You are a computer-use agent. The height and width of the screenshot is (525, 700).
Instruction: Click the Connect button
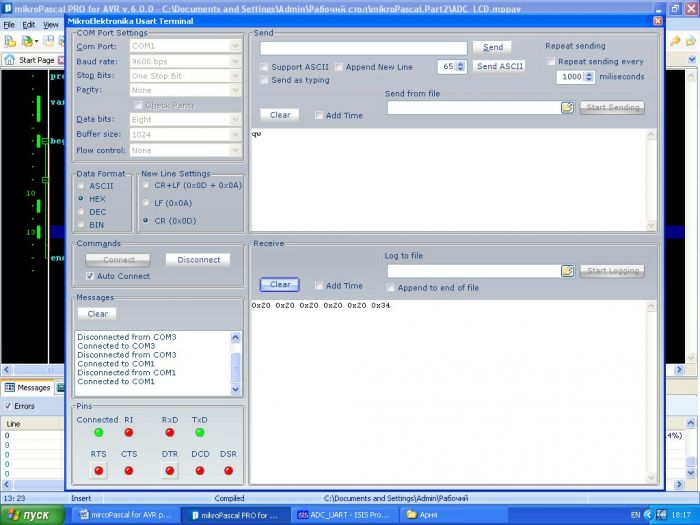coord(118,260)
